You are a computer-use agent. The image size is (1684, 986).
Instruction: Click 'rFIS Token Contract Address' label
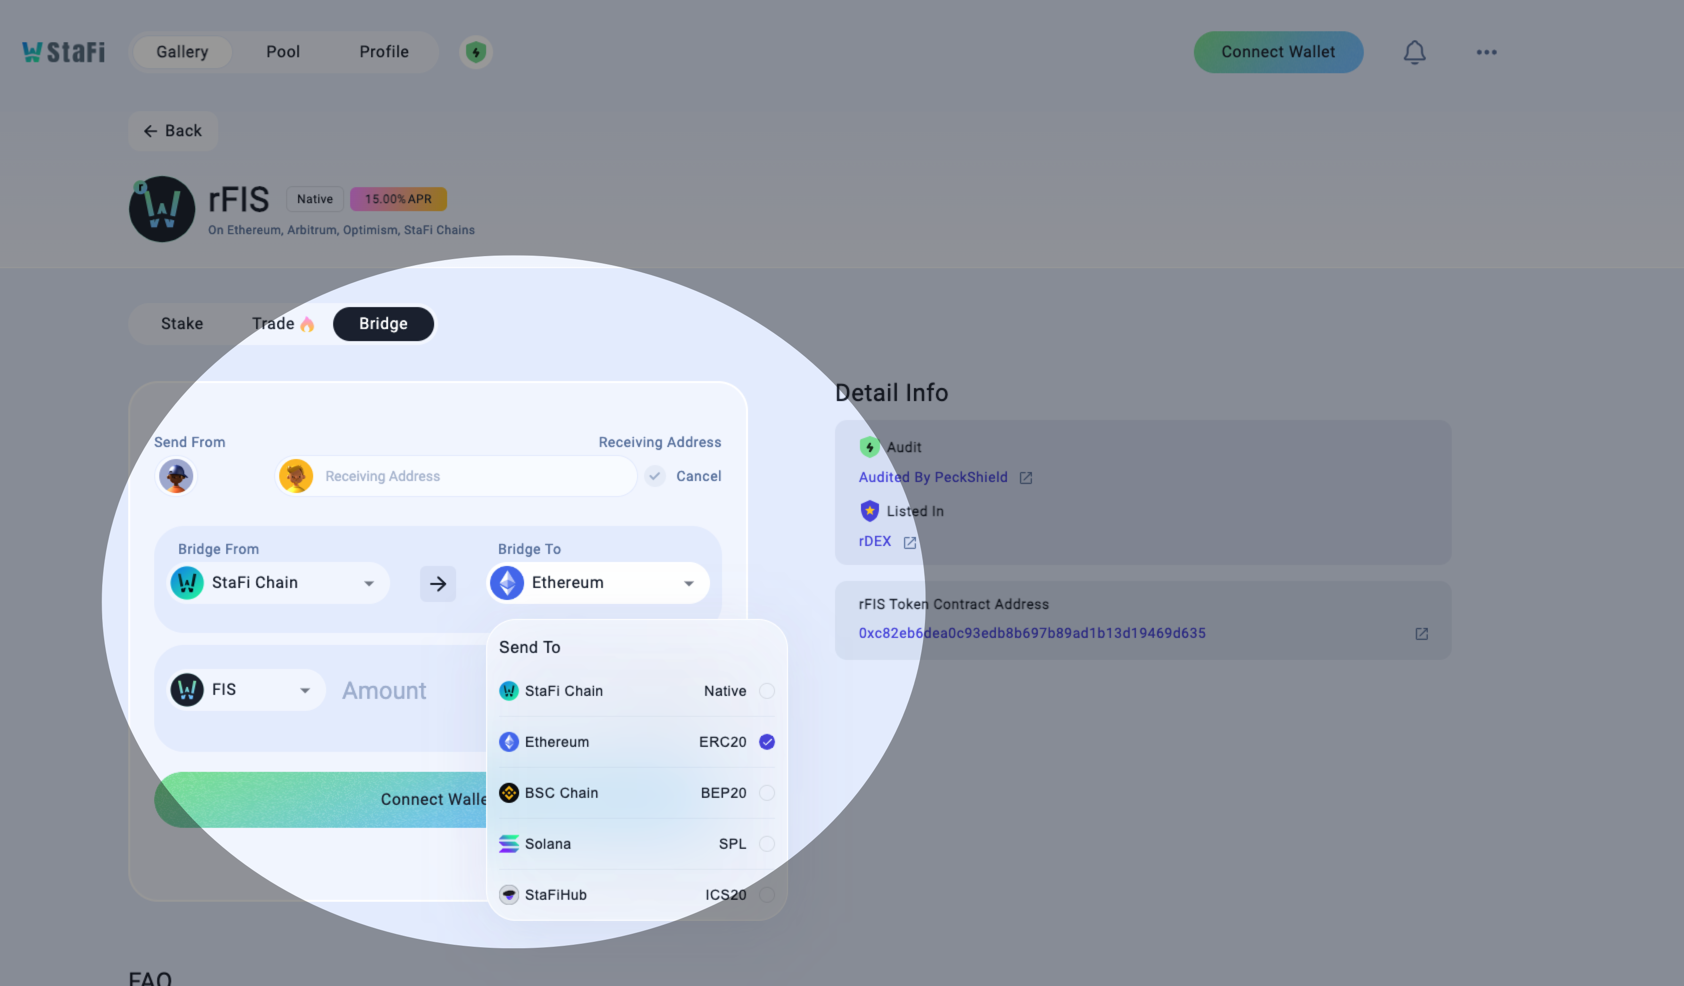point(954,604)
